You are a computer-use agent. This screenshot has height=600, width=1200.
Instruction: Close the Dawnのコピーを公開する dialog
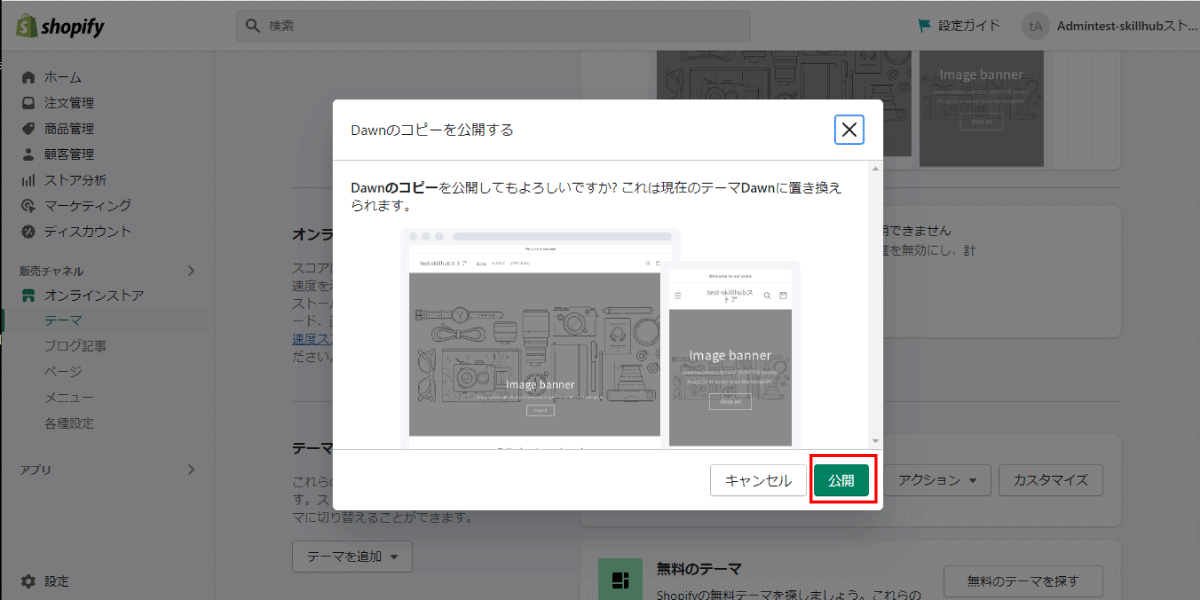coord(849,129)
